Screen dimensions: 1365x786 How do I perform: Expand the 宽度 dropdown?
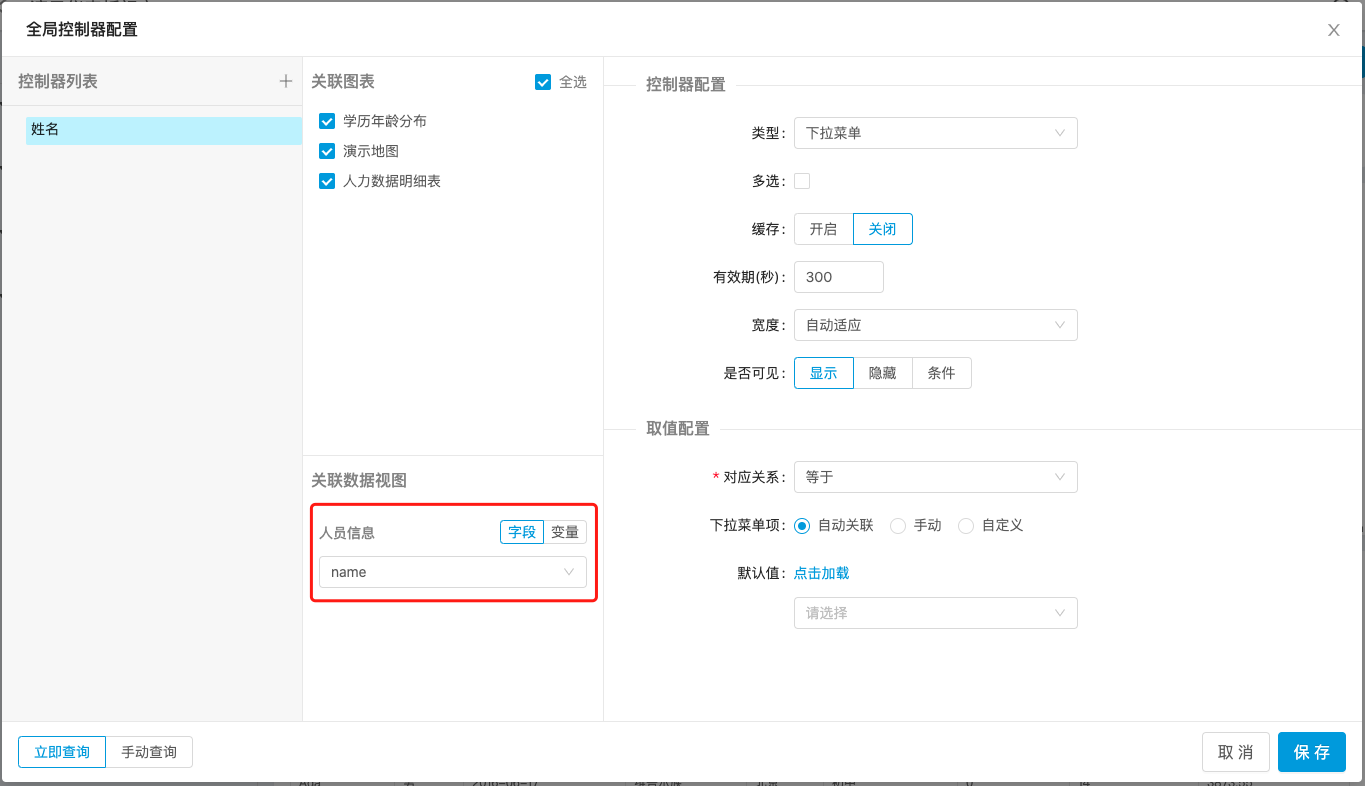click(x=935, y=325)
